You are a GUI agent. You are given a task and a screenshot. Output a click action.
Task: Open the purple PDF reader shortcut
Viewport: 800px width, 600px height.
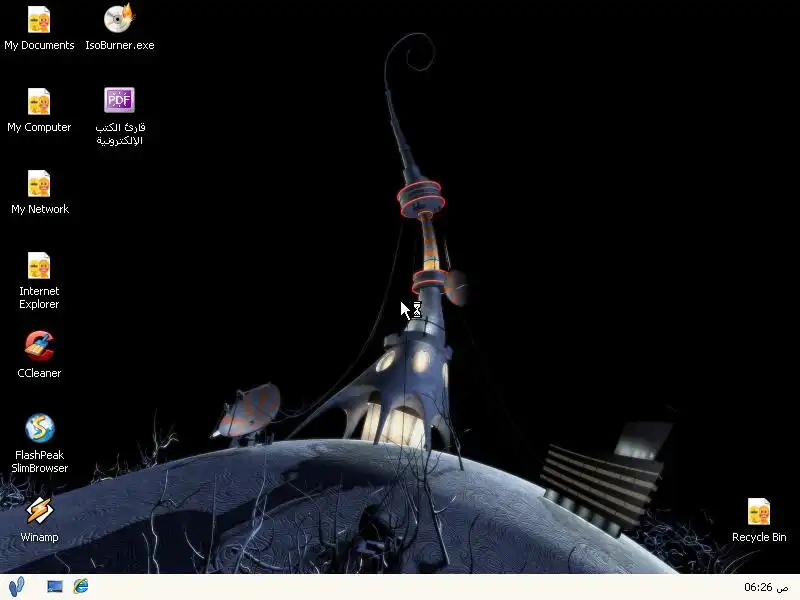click(119, 99)
